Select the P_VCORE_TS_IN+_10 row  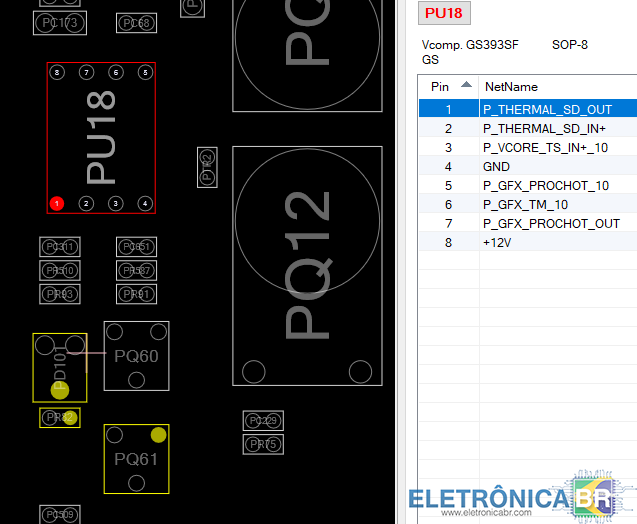(545, 148)
